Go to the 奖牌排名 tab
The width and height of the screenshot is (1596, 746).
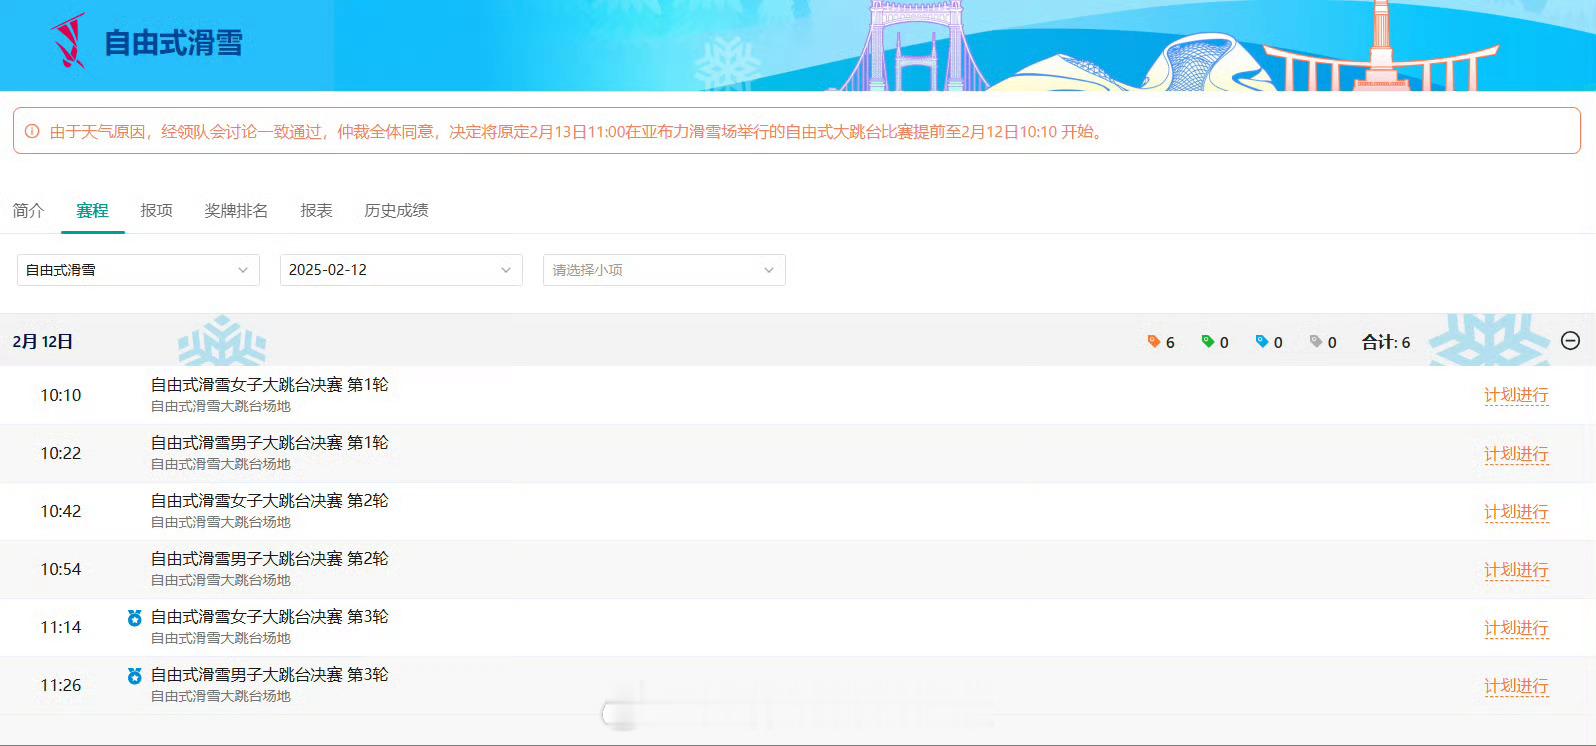(x=236, y=210)
